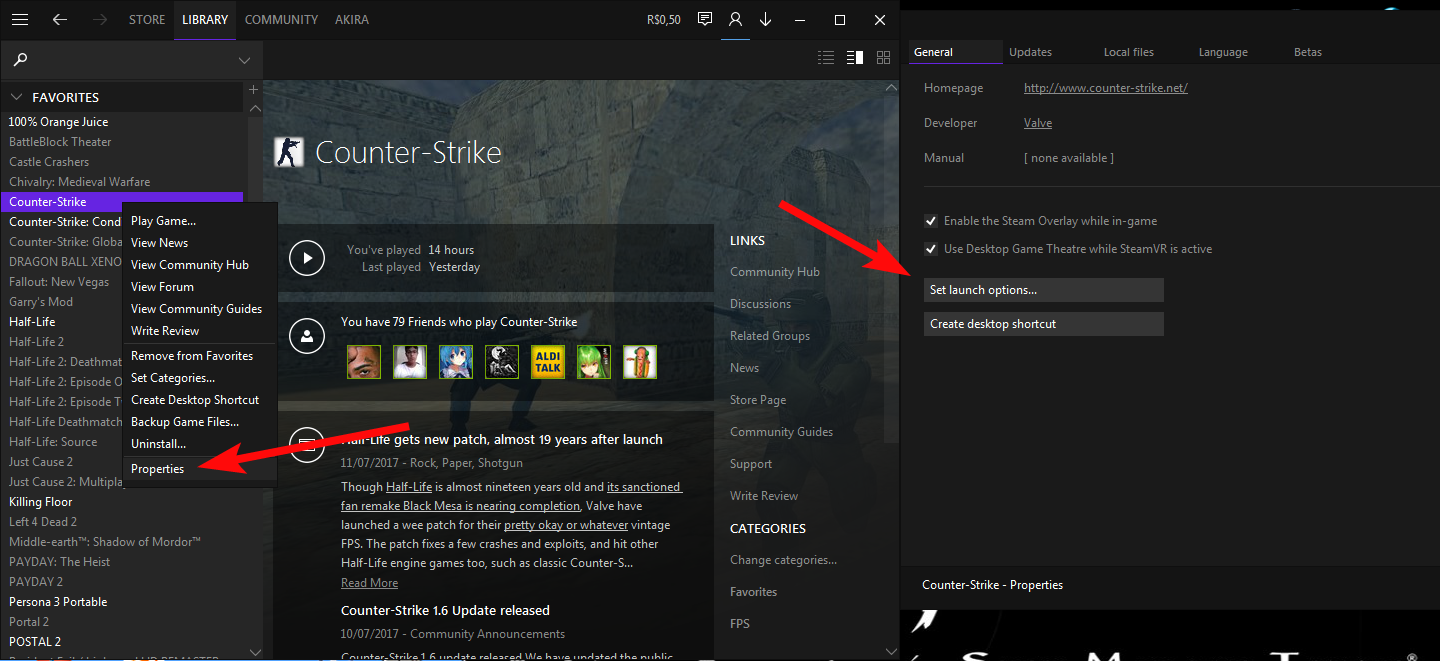1440x661 pixels.
Task: Select Persona 3 Portable in library list
Action: [58, 602]
